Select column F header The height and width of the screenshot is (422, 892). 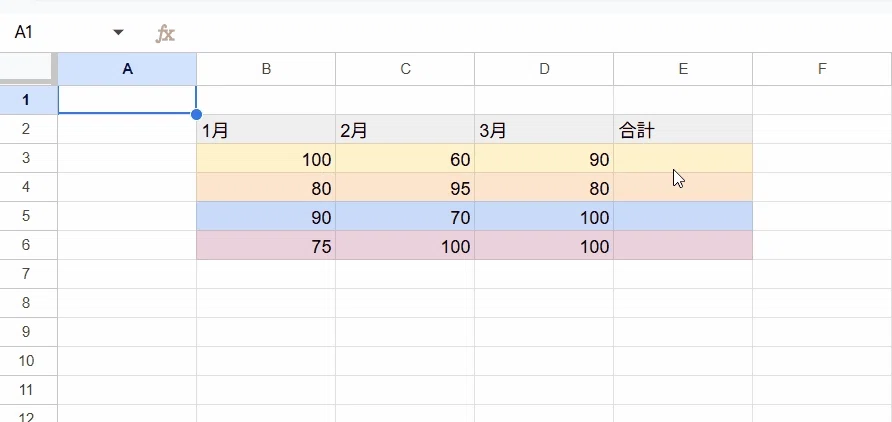click(x=822, y=69)
